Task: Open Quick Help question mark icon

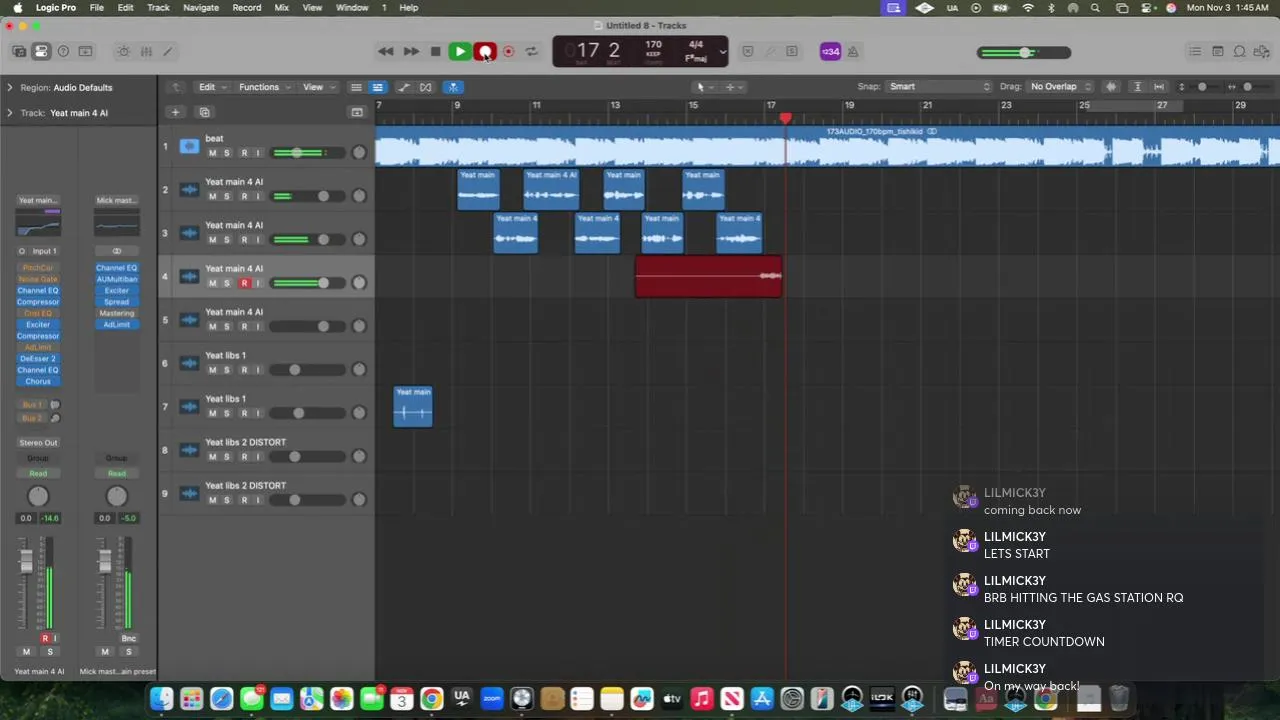Action: click(x=63, y=51)
